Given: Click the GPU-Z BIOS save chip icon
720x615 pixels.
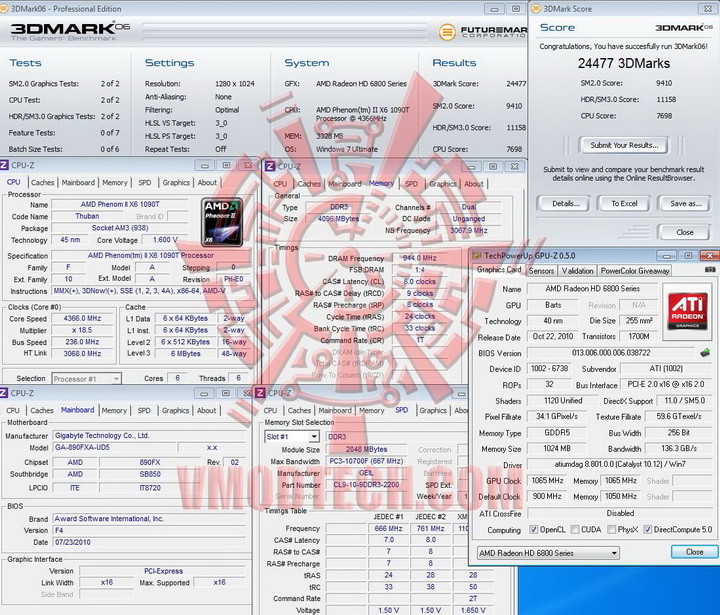Looking at the screenshot, I should 705,353.
